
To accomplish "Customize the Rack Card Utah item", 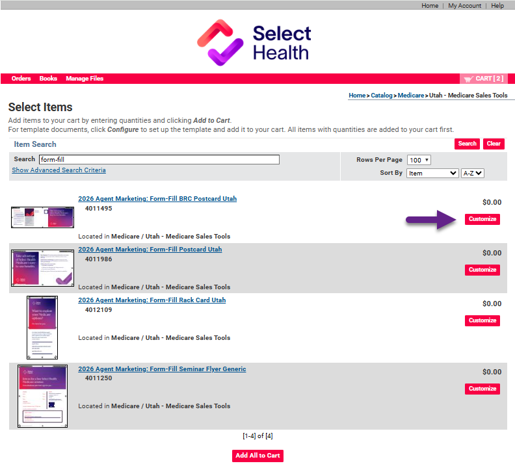I will [482, 320].
